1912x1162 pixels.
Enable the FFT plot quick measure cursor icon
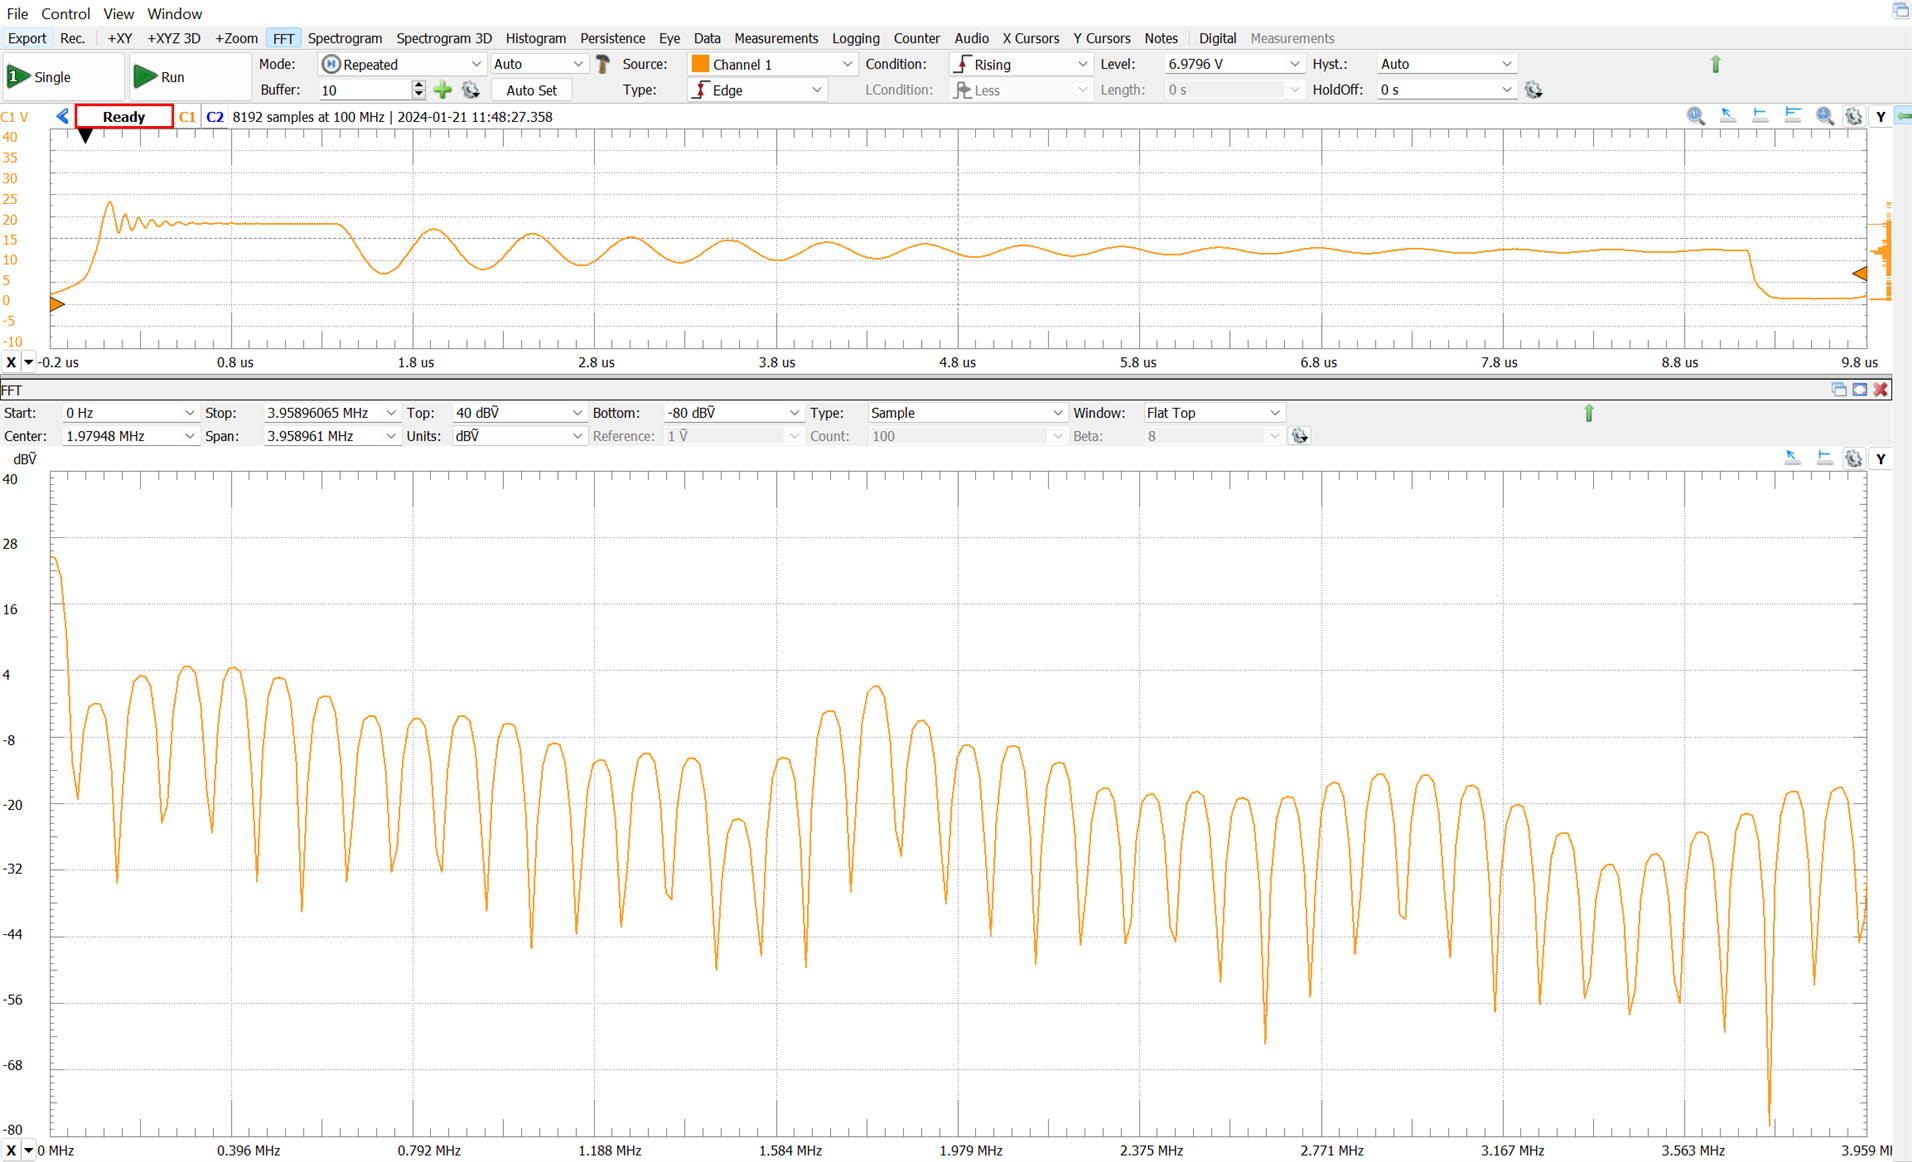coord(1793,458)
